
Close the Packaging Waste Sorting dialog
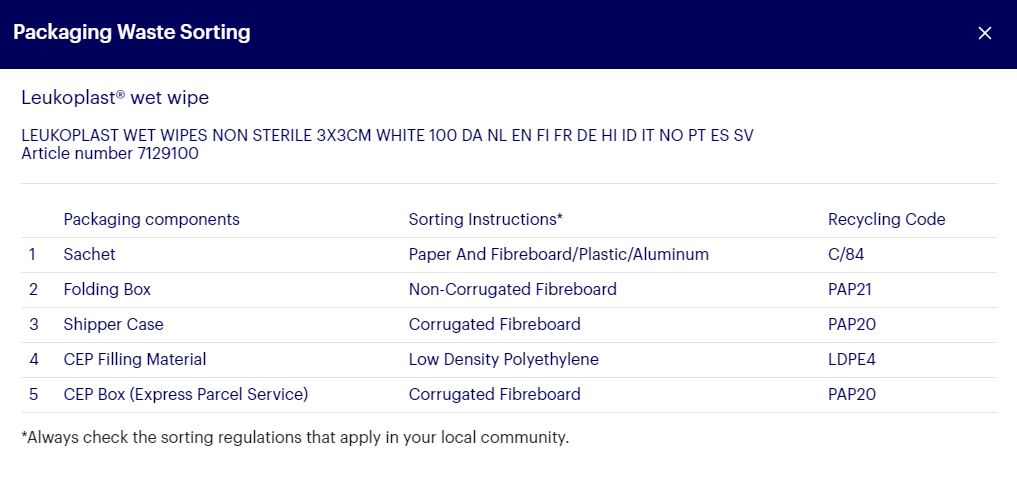point(985,33)
